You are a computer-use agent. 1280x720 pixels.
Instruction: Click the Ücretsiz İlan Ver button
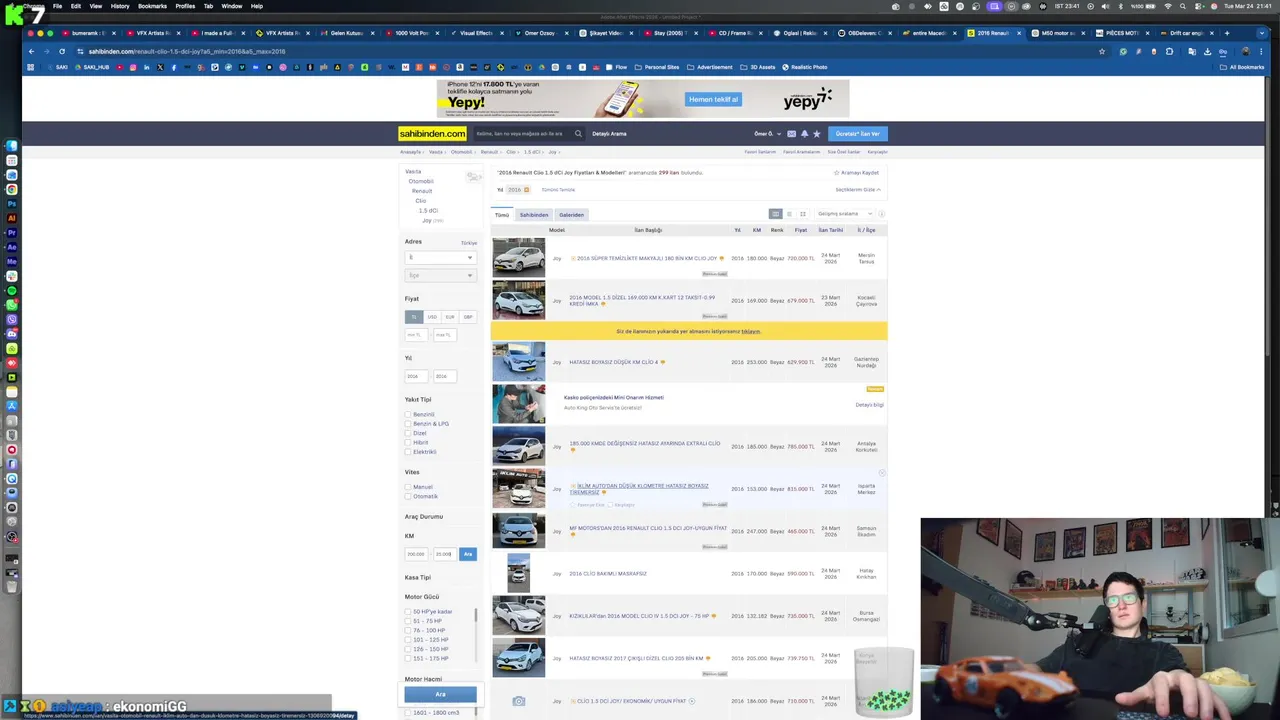pyautogui.click(x=858, y=133)
